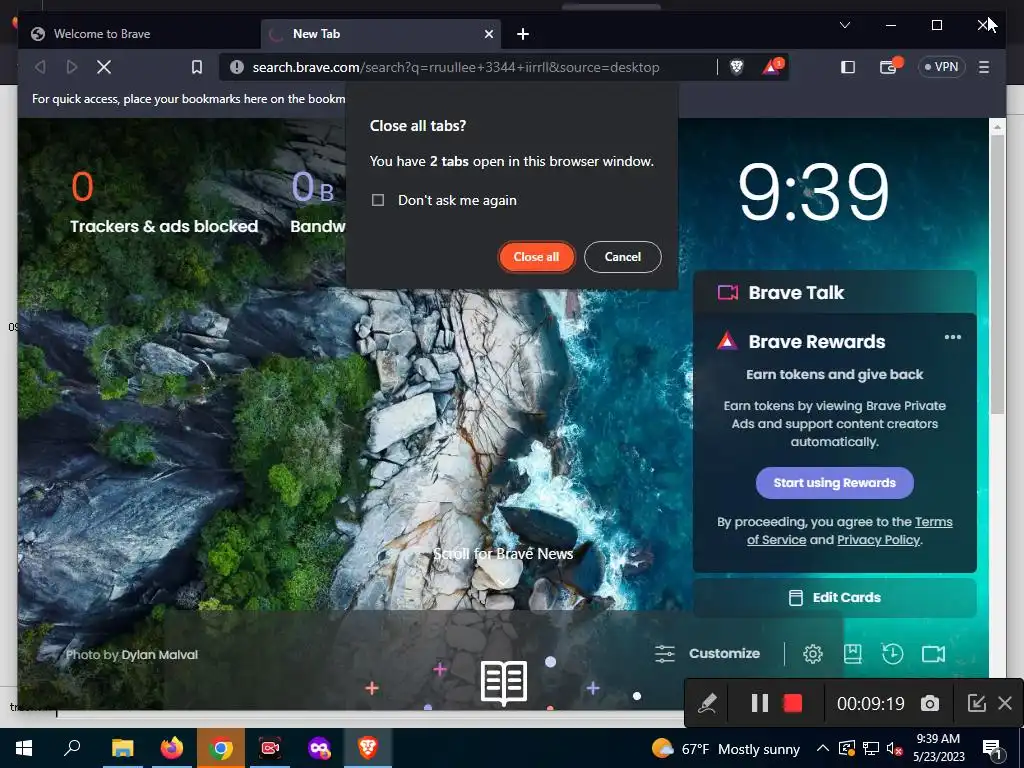Open File Explorer from taskbar

(122, 748)
